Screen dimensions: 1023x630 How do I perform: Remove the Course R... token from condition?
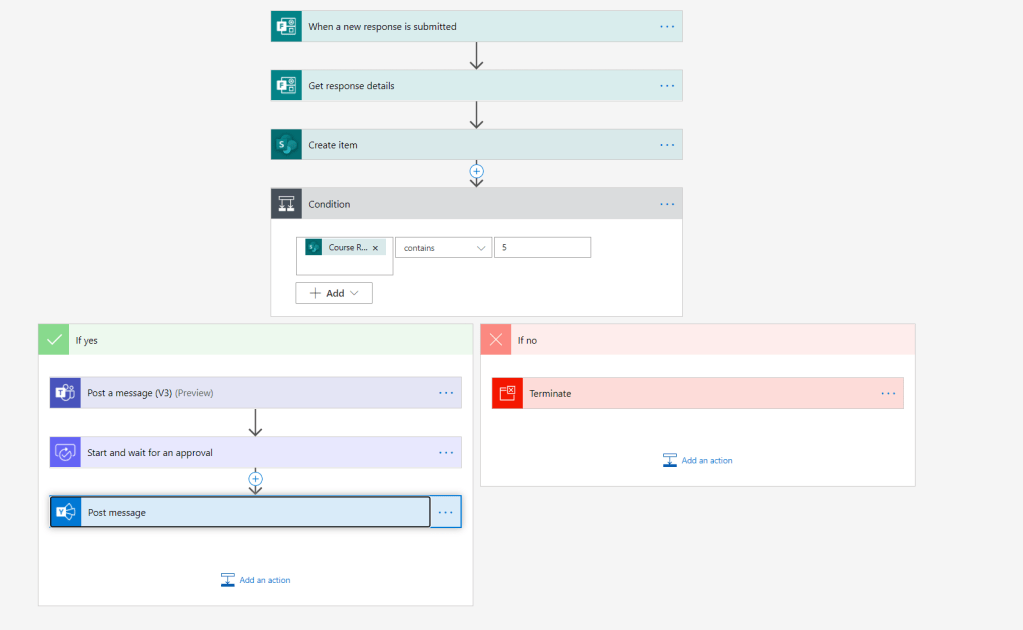(375, 248)
